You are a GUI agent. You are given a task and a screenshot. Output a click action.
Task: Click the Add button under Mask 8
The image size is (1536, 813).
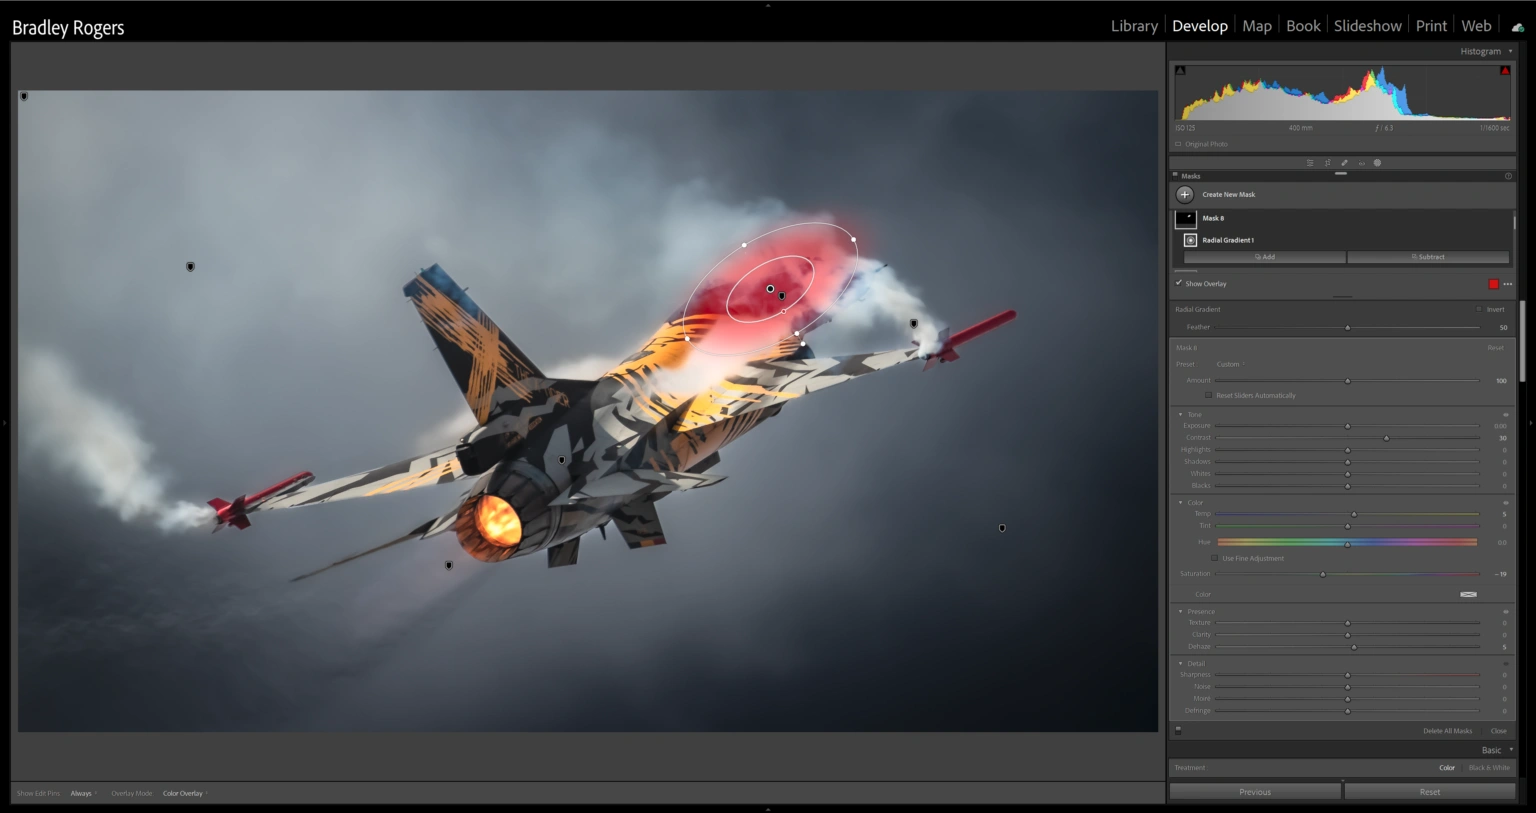(x=1265, y=257)
